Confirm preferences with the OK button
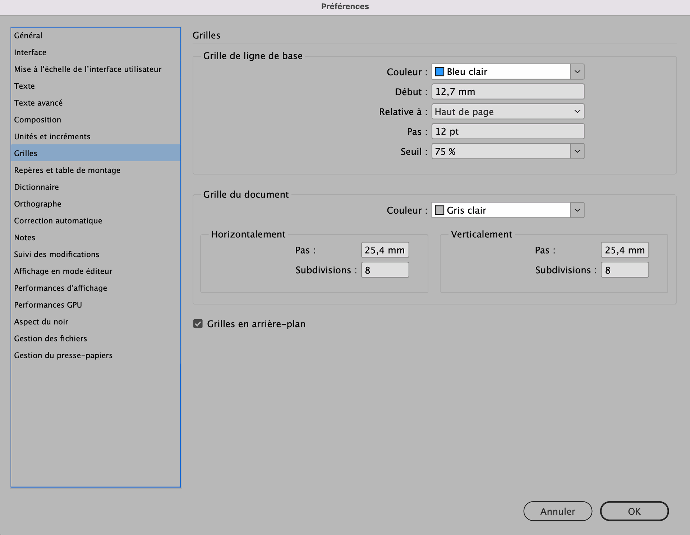Image resolution: width=690 pixels, height=535 pixels. [634, 511]
